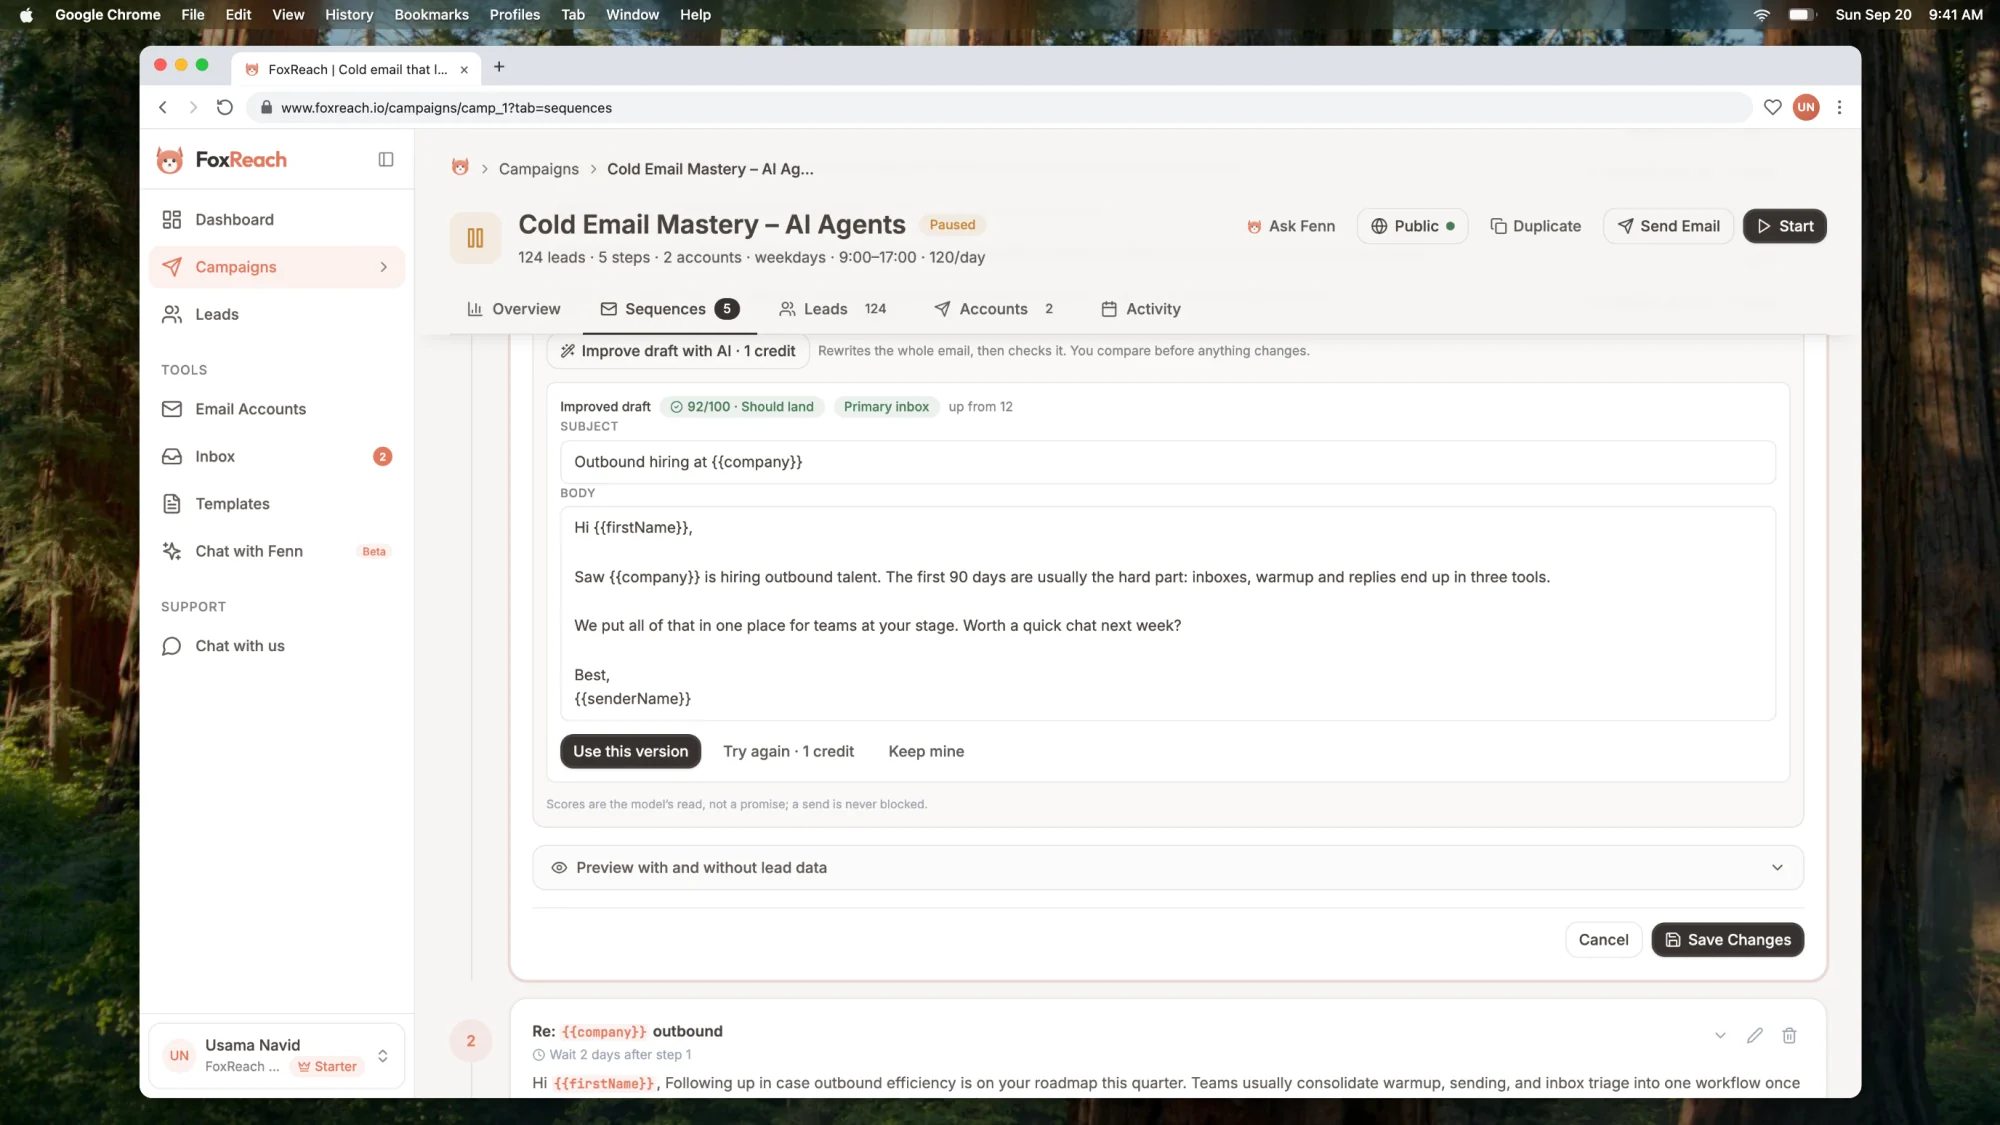Start the campaign

click(1784, 226)
